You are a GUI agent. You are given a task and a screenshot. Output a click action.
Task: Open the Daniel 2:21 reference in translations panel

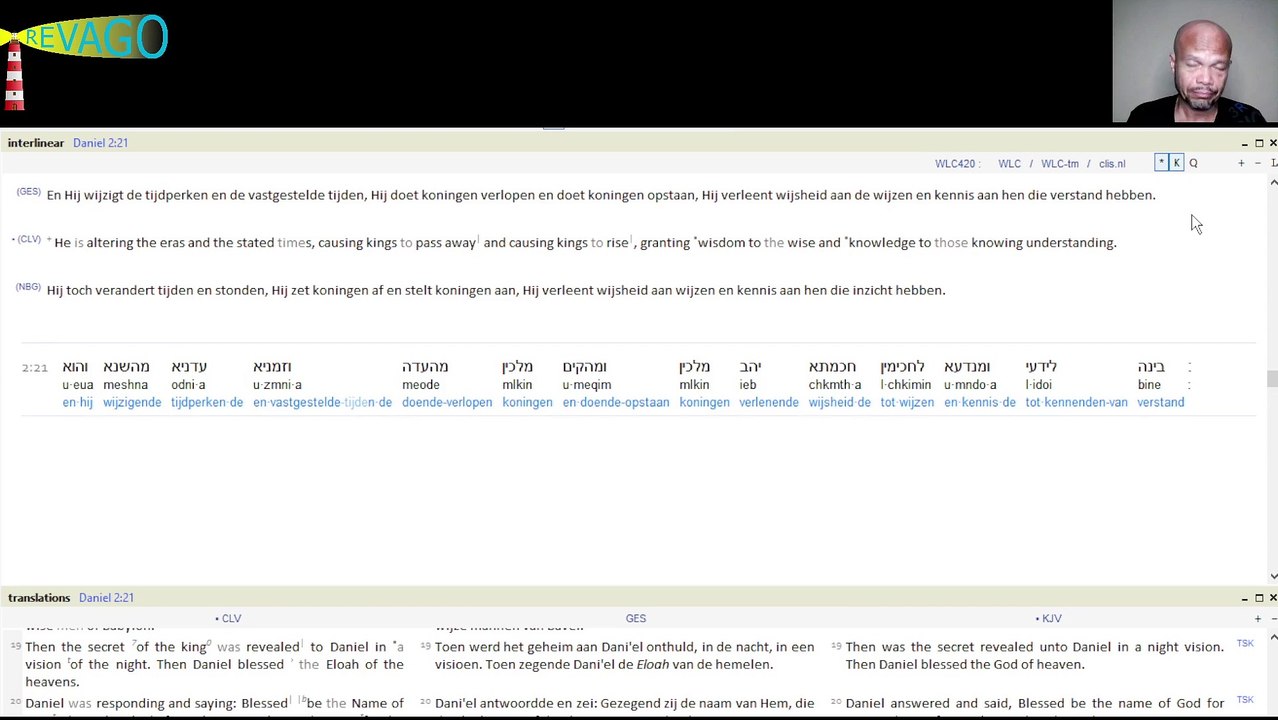click(x=105, y=598)
